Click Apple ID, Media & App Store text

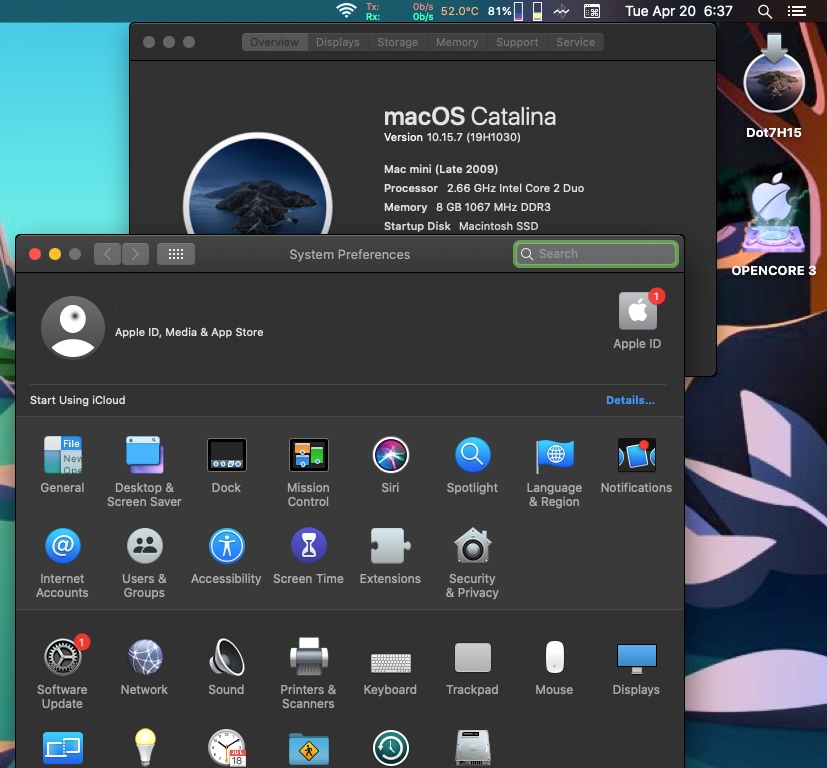coord(189,332)
